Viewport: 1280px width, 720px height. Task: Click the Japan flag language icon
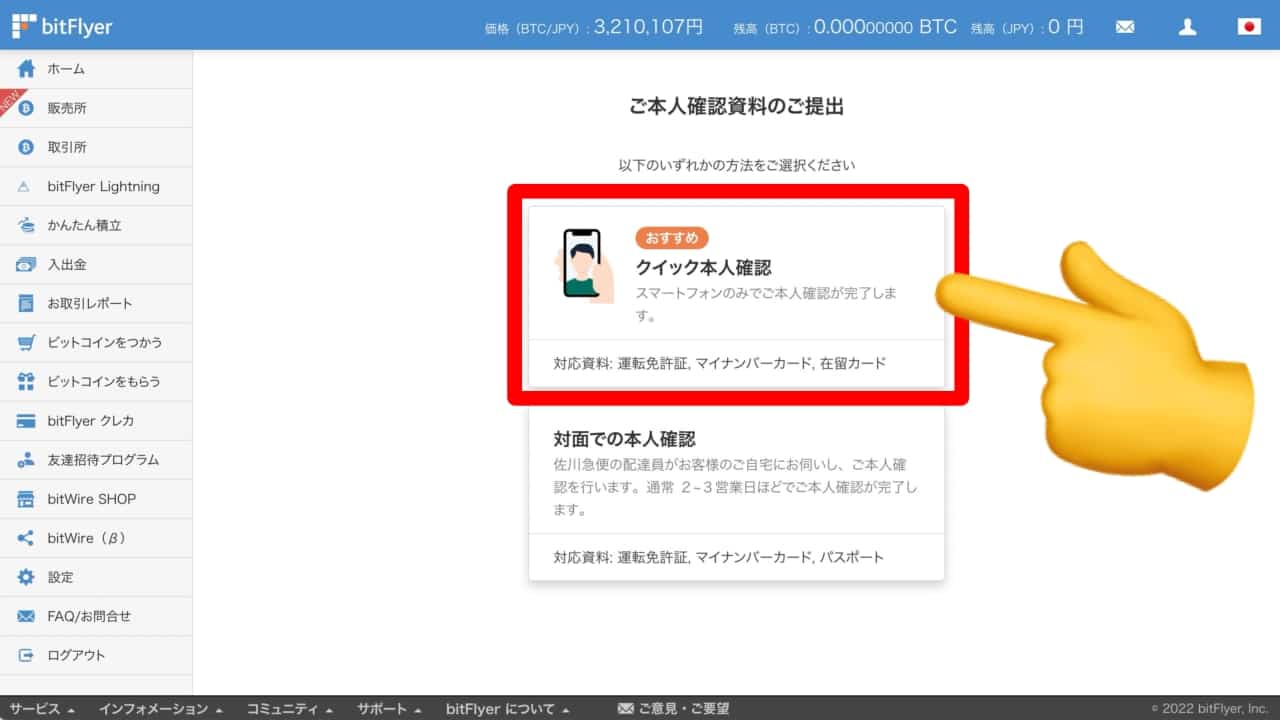tap(1249, 27)
